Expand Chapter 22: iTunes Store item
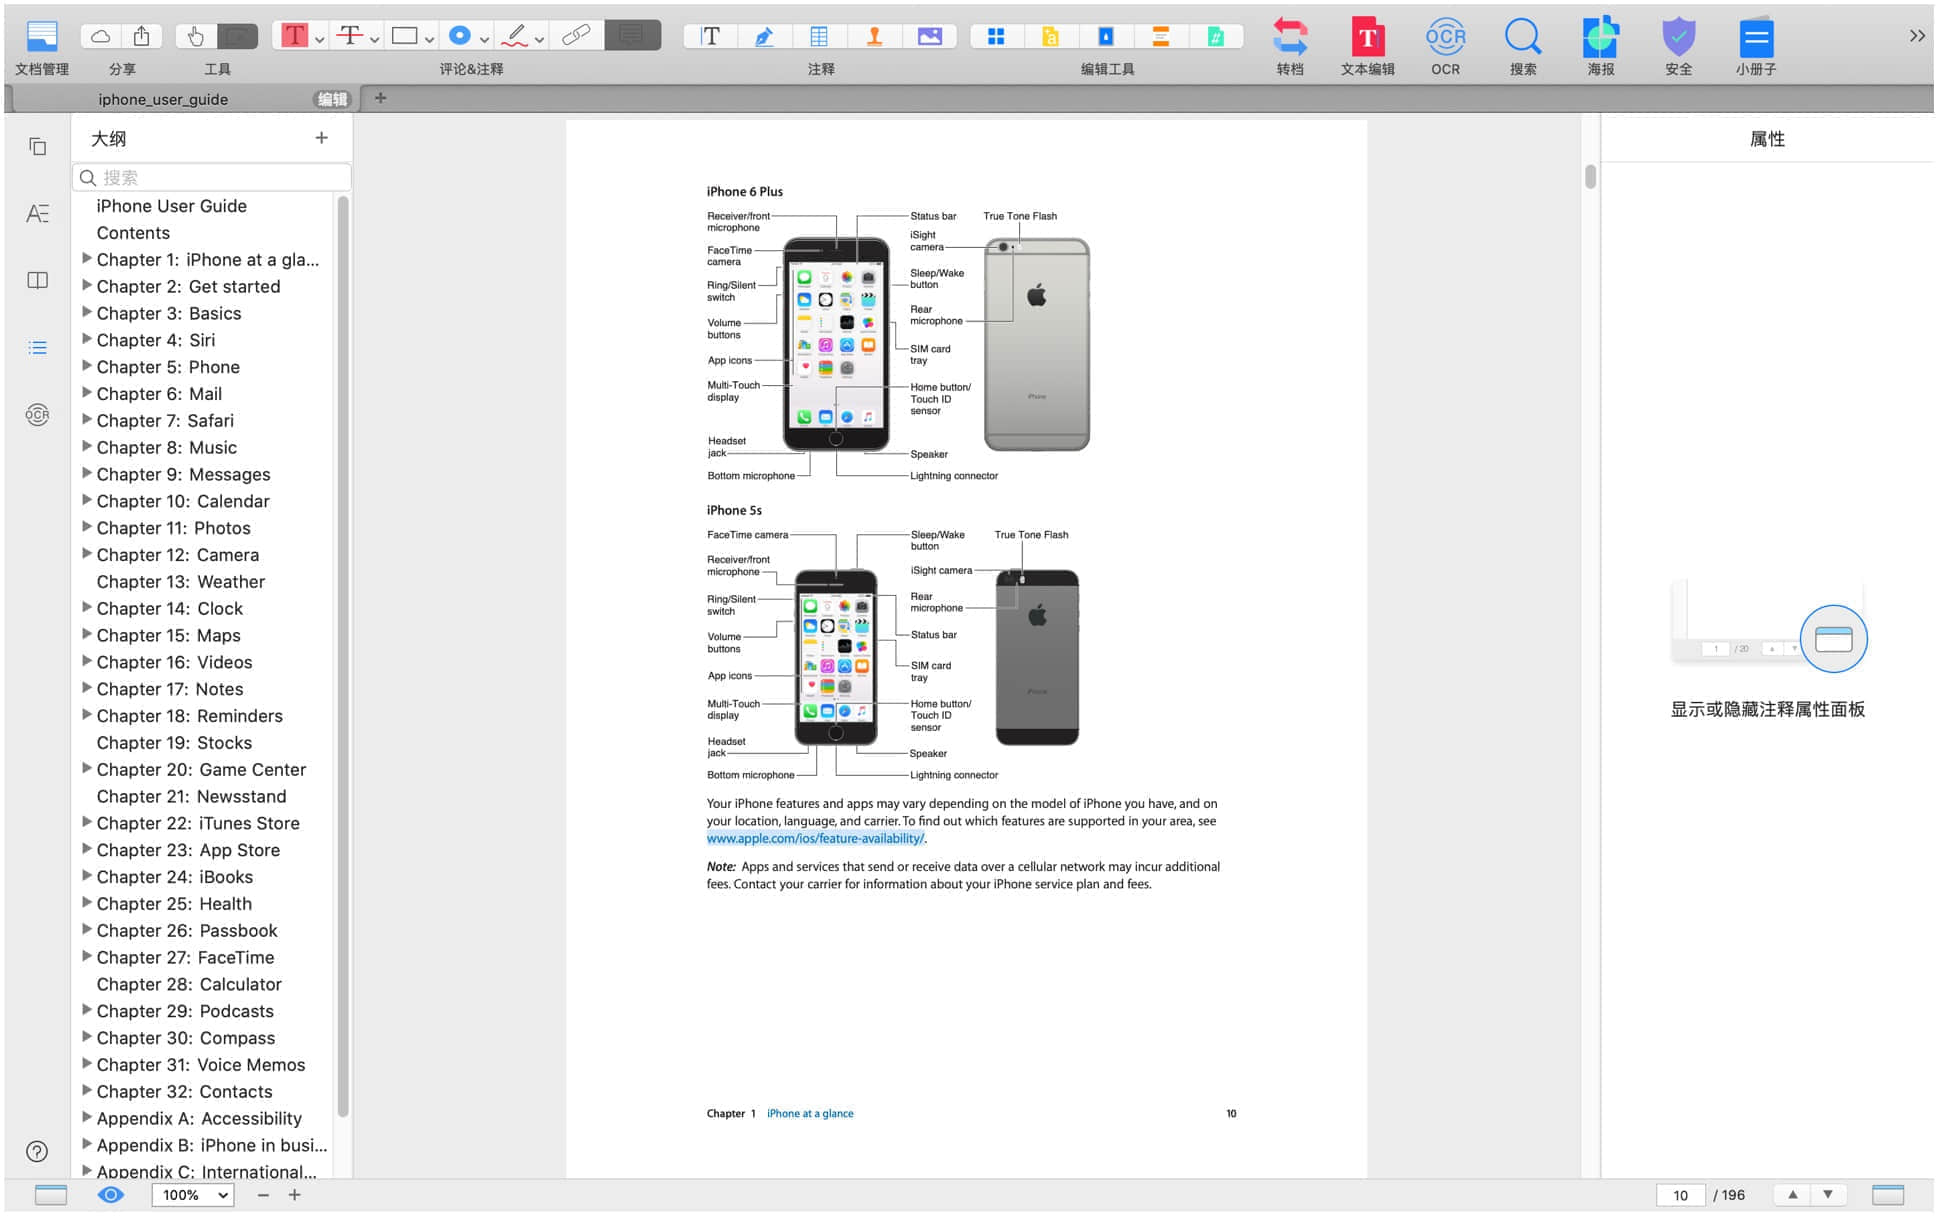 coord(87,821)
